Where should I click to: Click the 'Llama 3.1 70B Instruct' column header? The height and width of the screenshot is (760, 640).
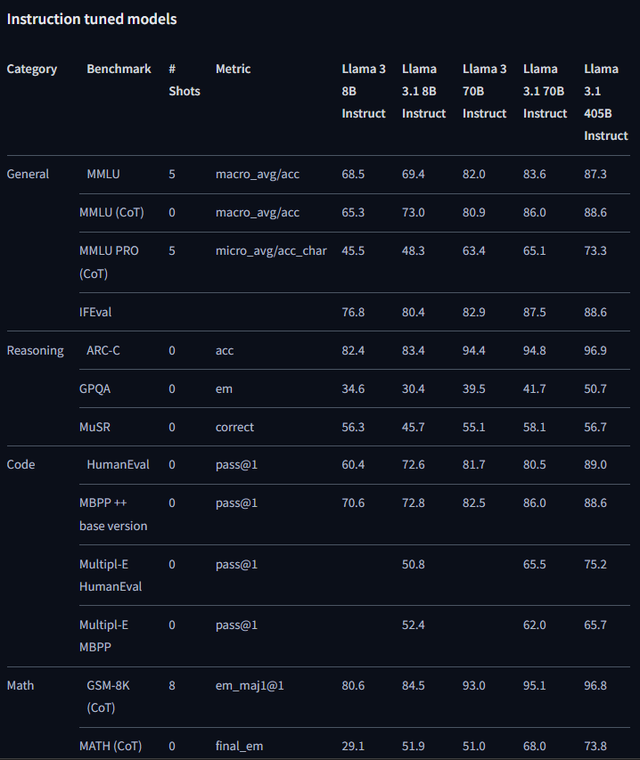coord(545,91)
